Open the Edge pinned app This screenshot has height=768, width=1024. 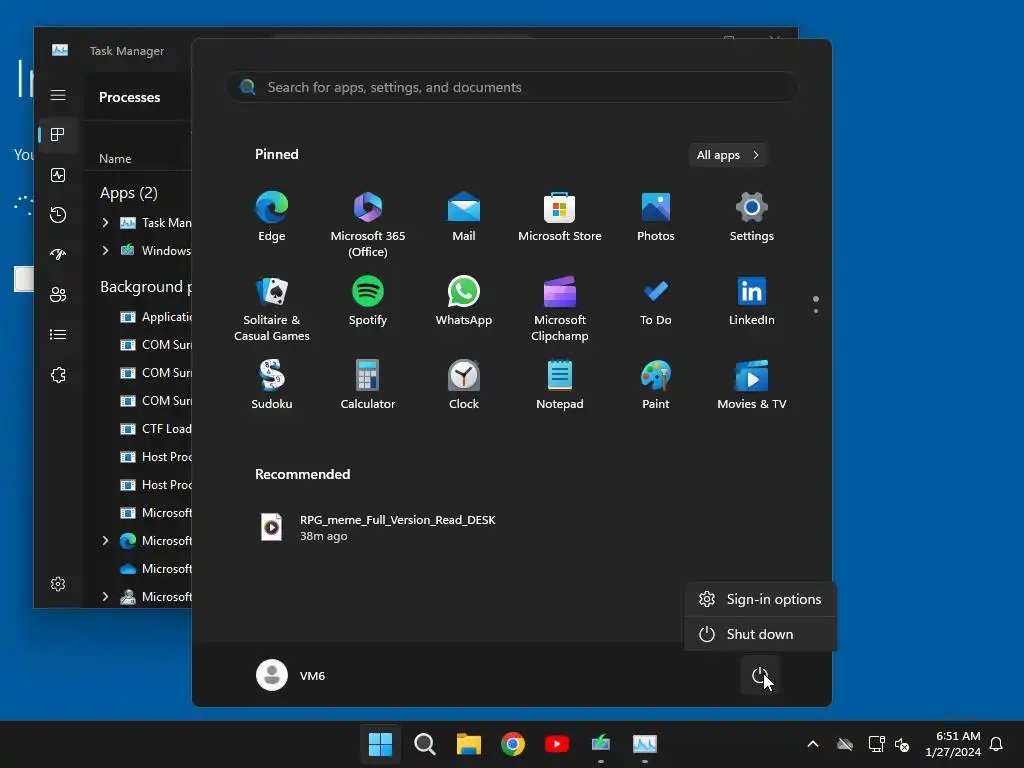272,216
